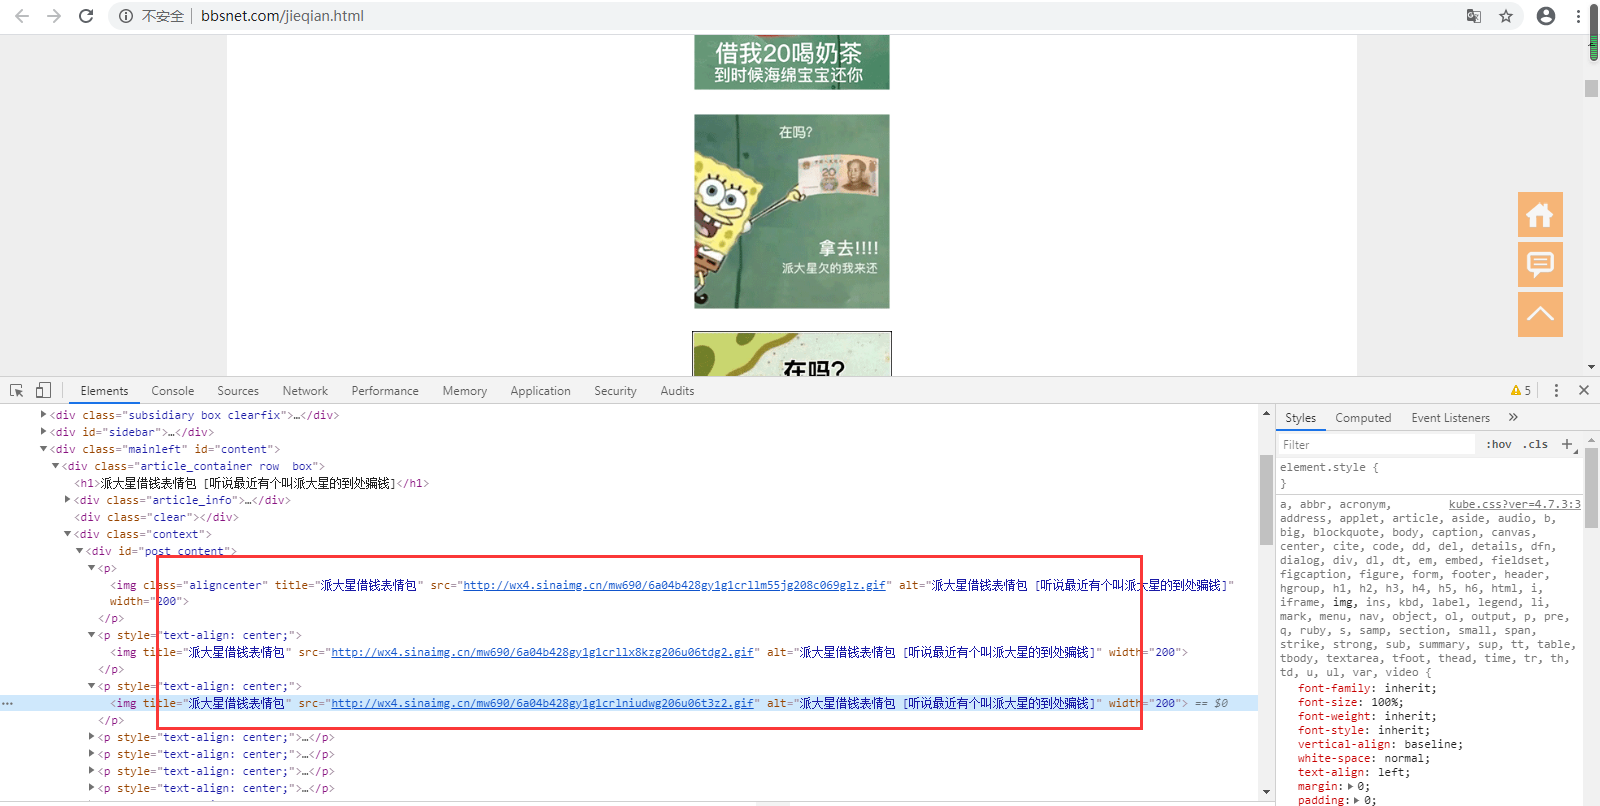Open DevTools customize menu
The height and width of the screenshot is (806, 1600).
click(x=1556, y=390)
